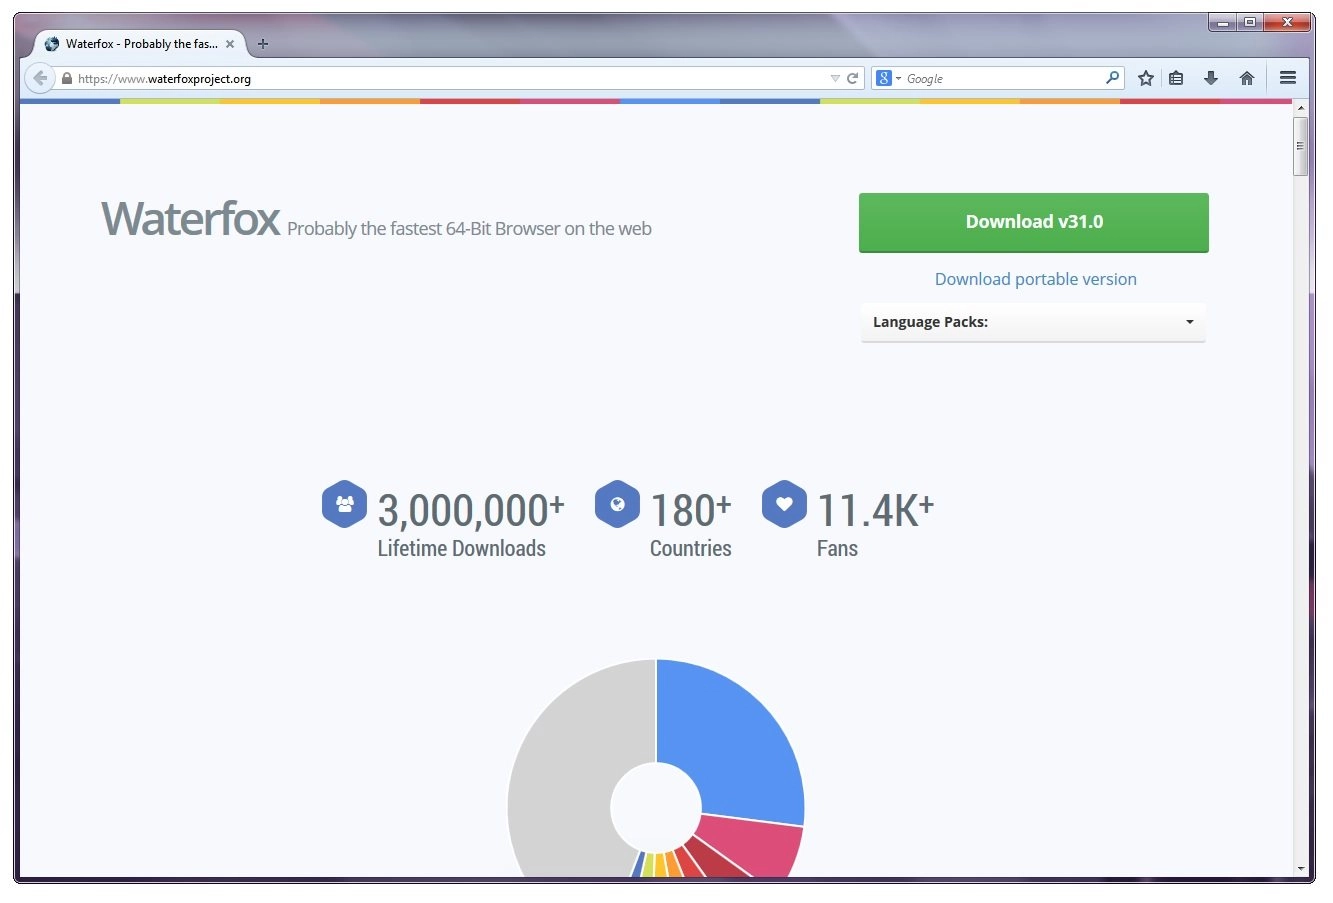Image resolution: width=1333 pixels, height=903 pixels.
Task: Click Download v31.0 button
Action: tap(1034, 222)
